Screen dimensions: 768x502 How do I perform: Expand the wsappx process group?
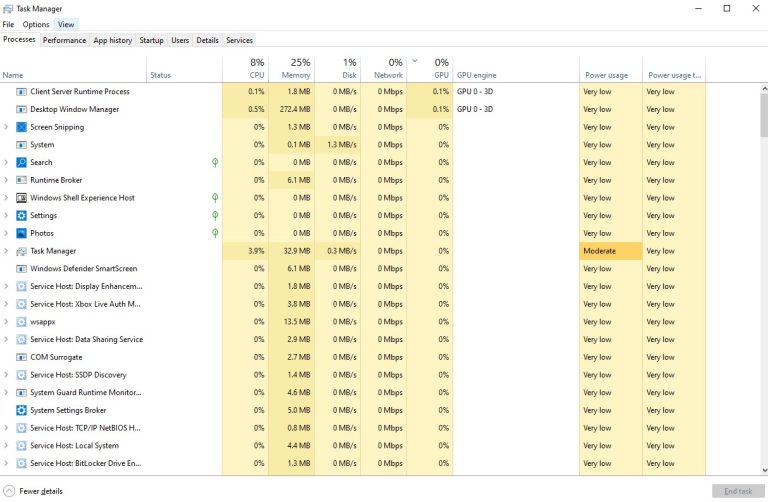click(x=6, y=322)
